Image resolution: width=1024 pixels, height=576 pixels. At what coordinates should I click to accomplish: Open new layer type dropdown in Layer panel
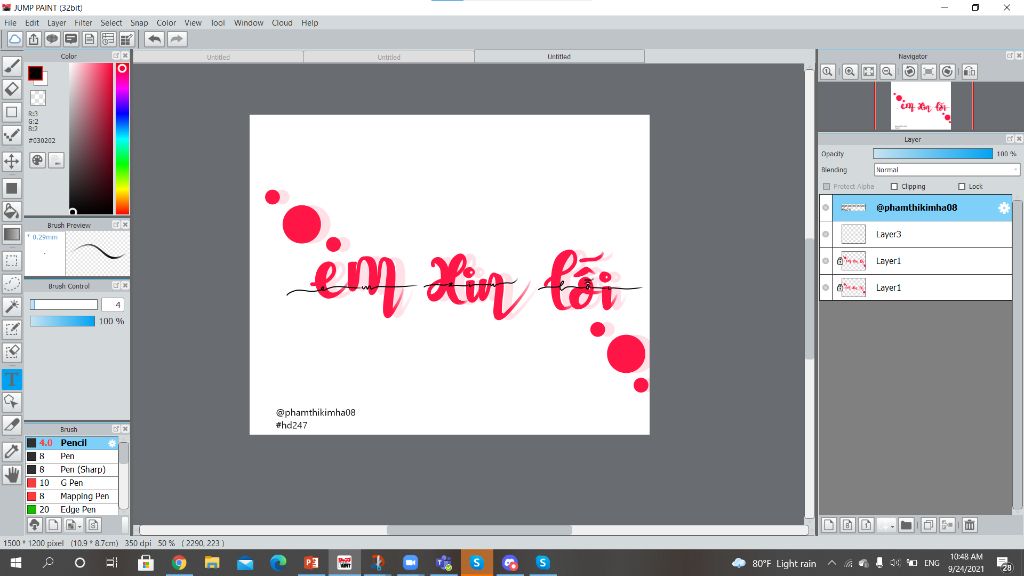pos(886,525)
